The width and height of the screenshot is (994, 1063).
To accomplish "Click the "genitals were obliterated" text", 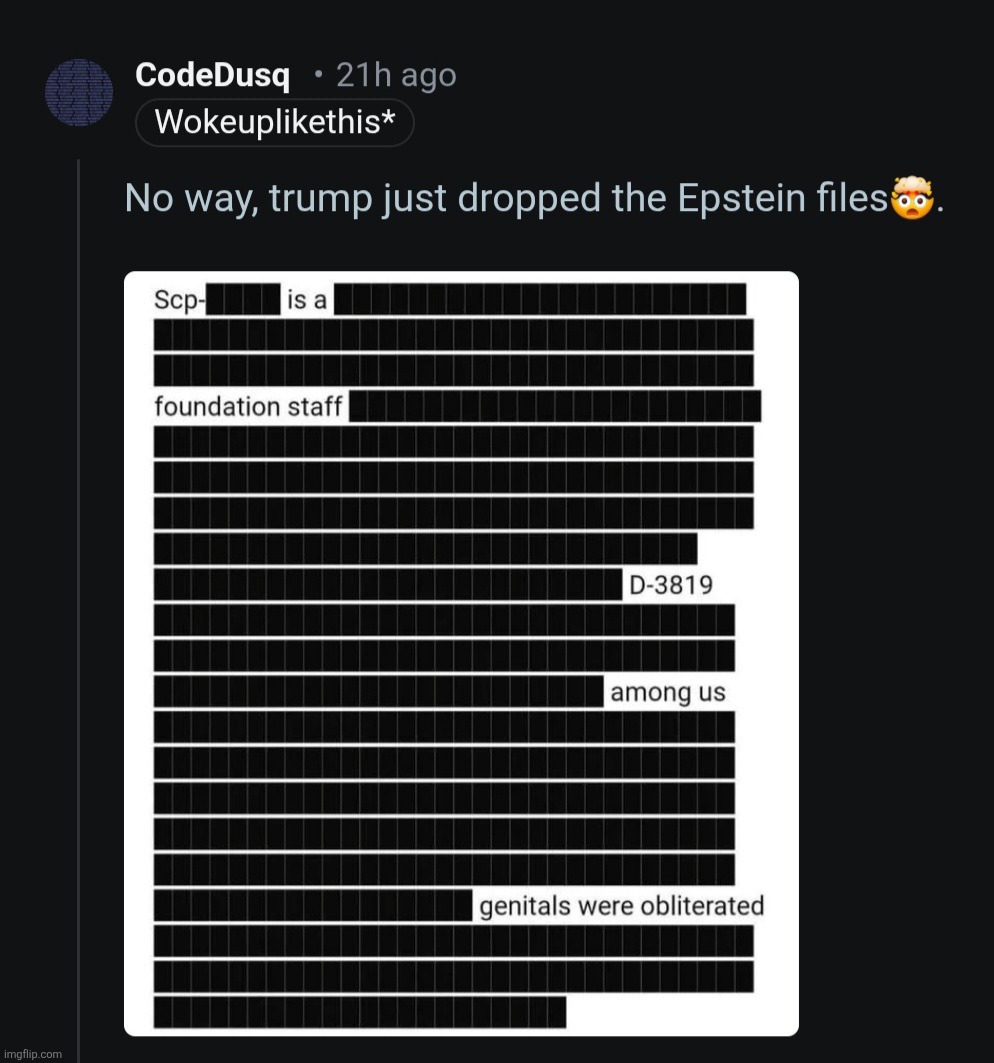I will click(x=621, y=907).
